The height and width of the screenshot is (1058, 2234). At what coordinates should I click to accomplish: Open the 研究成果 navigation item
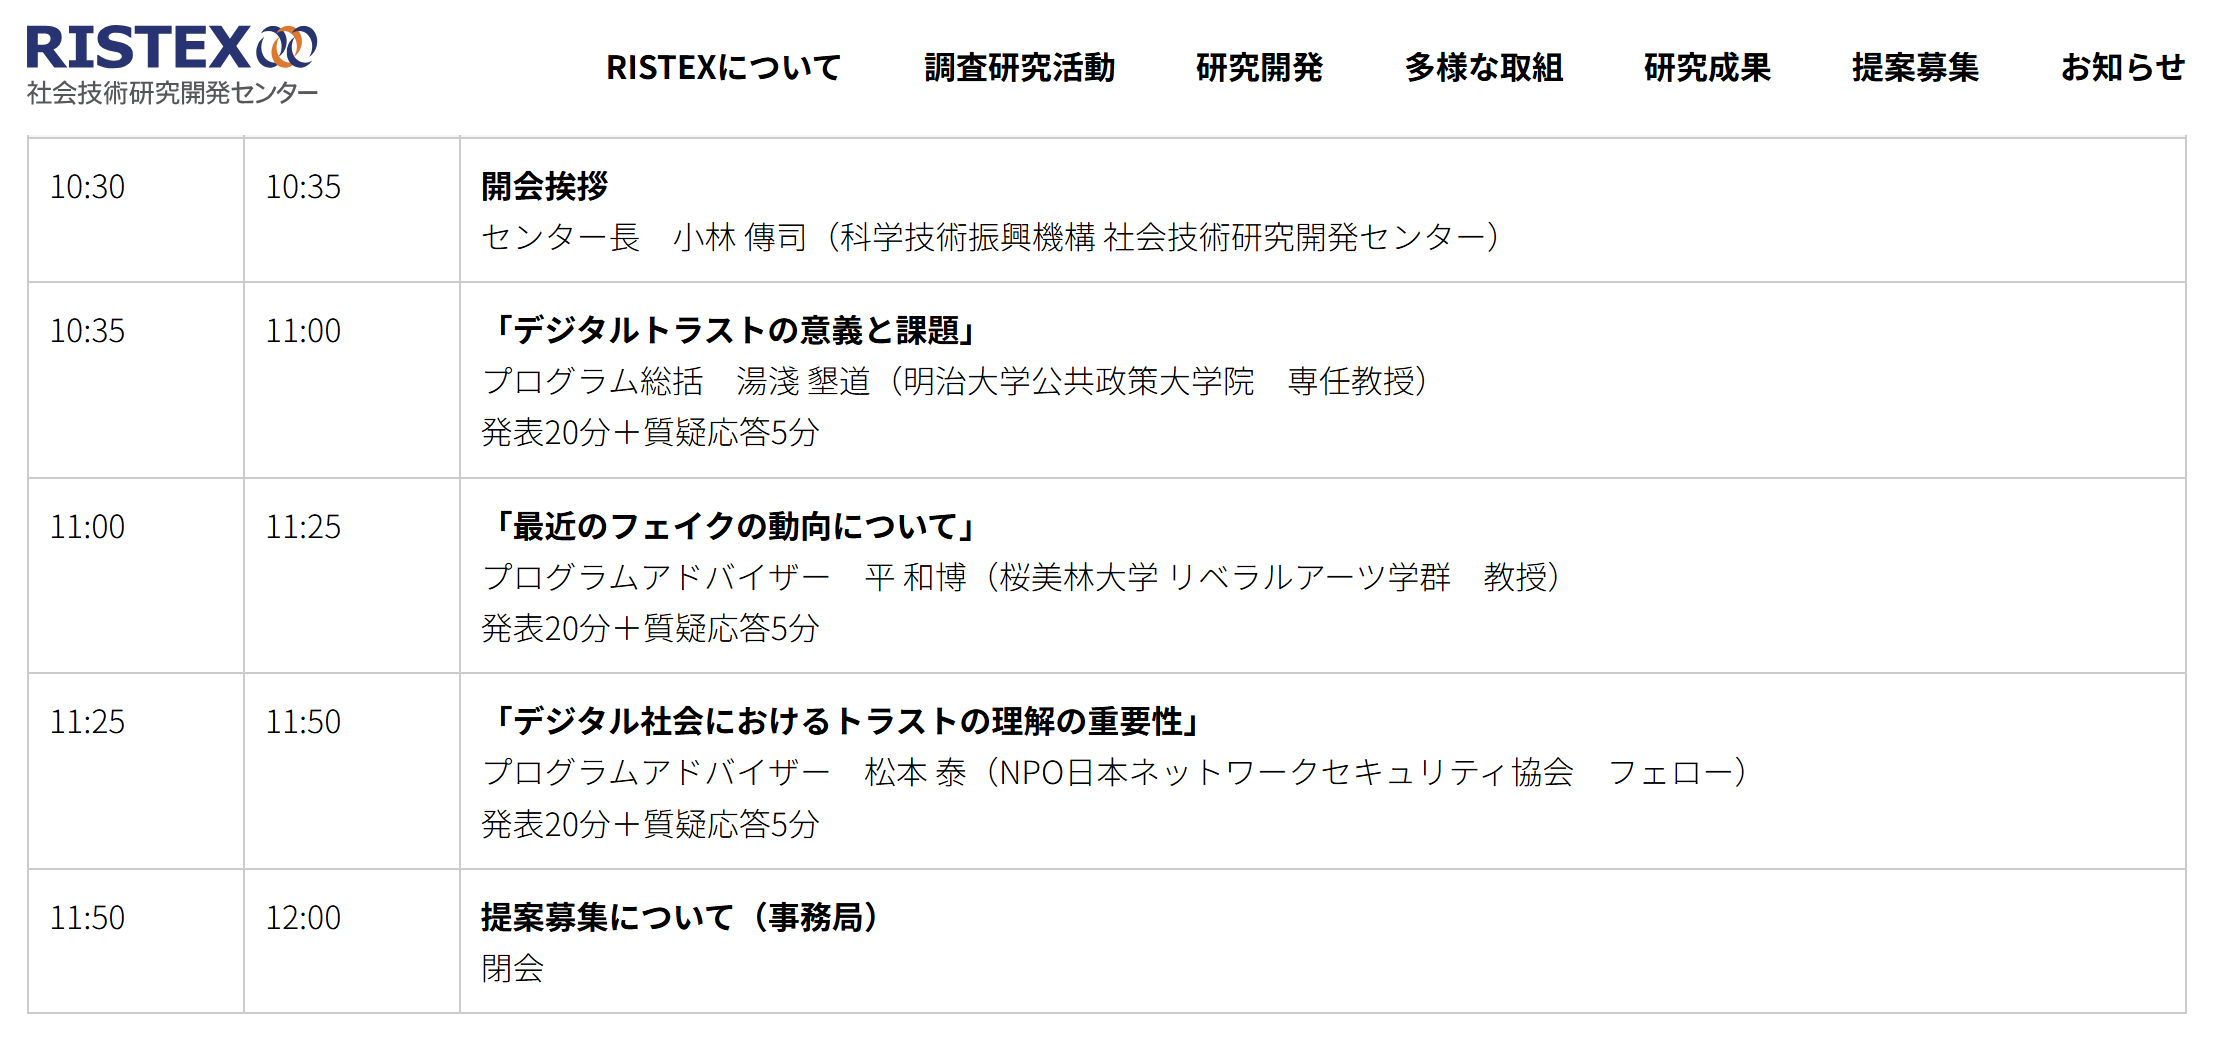(1707, 68)
